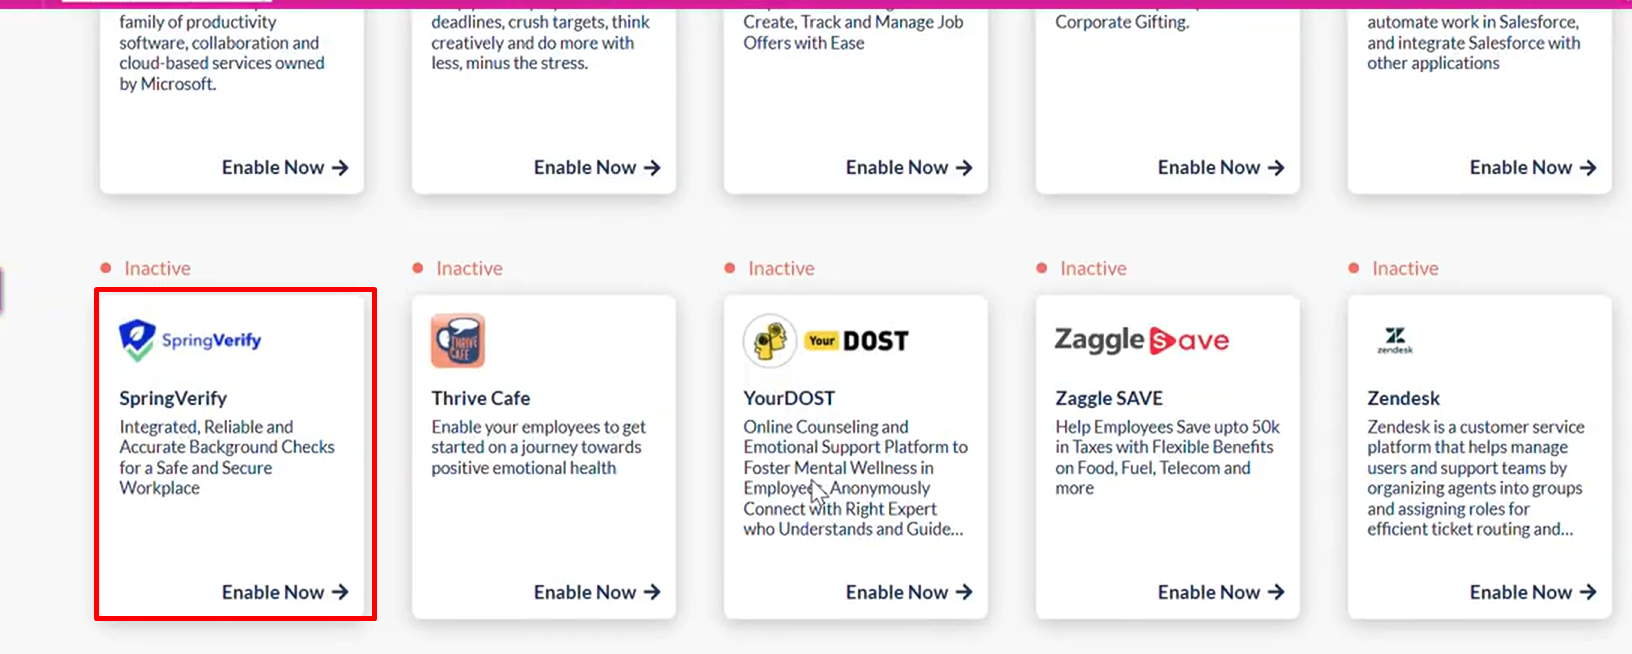The height and width of the screenshot is (654, 1632).
Task: Enable Now for SpringVerify
Action: (284, 592)
